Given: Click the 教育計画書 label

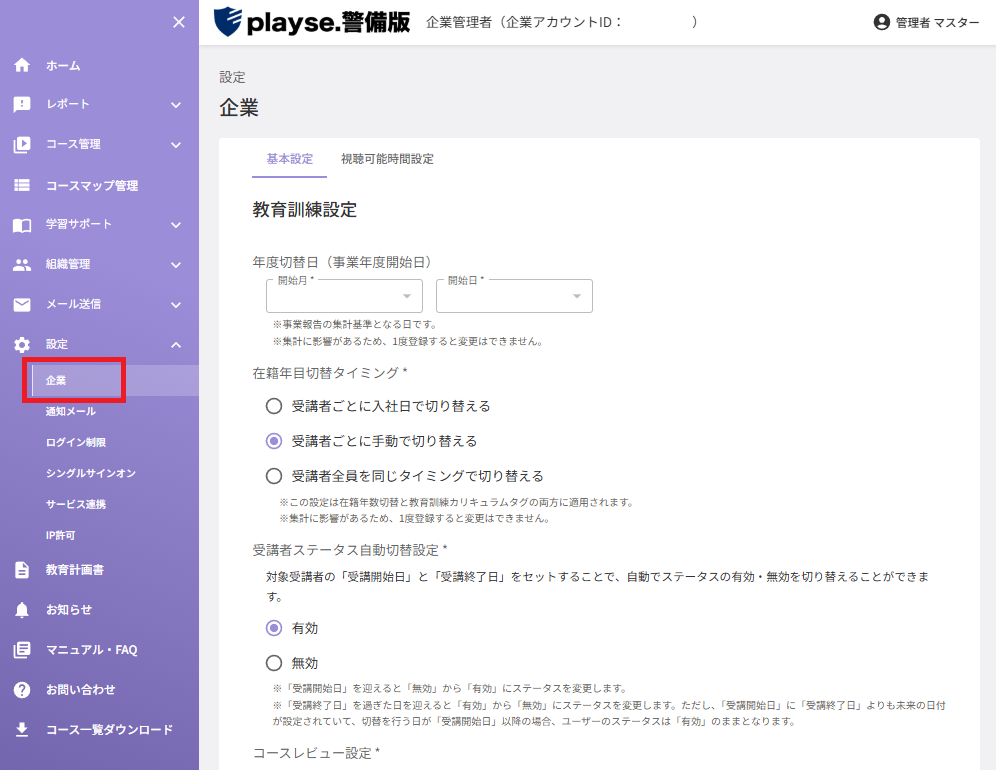Looking at the screenshot, I should pyautogui.click(x=75, y=570).
